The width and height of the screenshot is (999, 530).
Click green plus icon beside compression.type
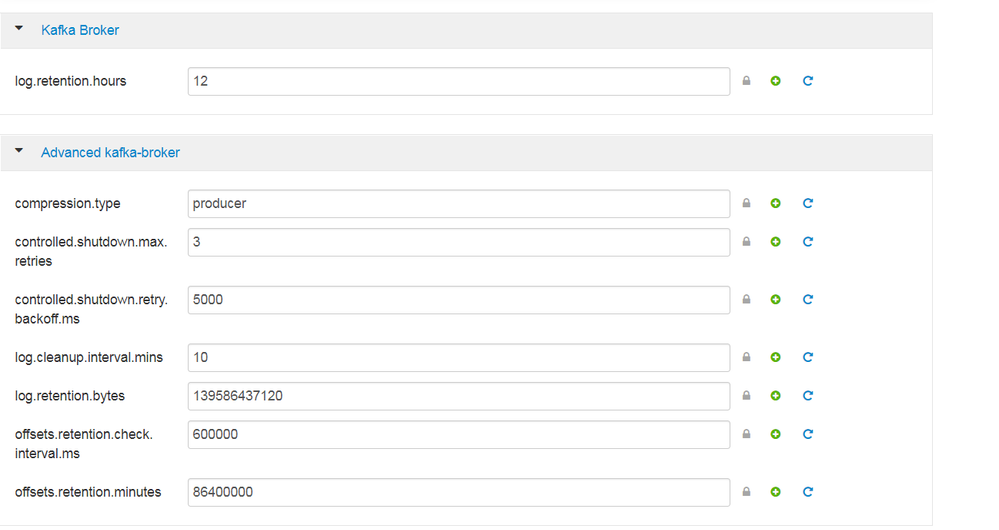point(775,203)
